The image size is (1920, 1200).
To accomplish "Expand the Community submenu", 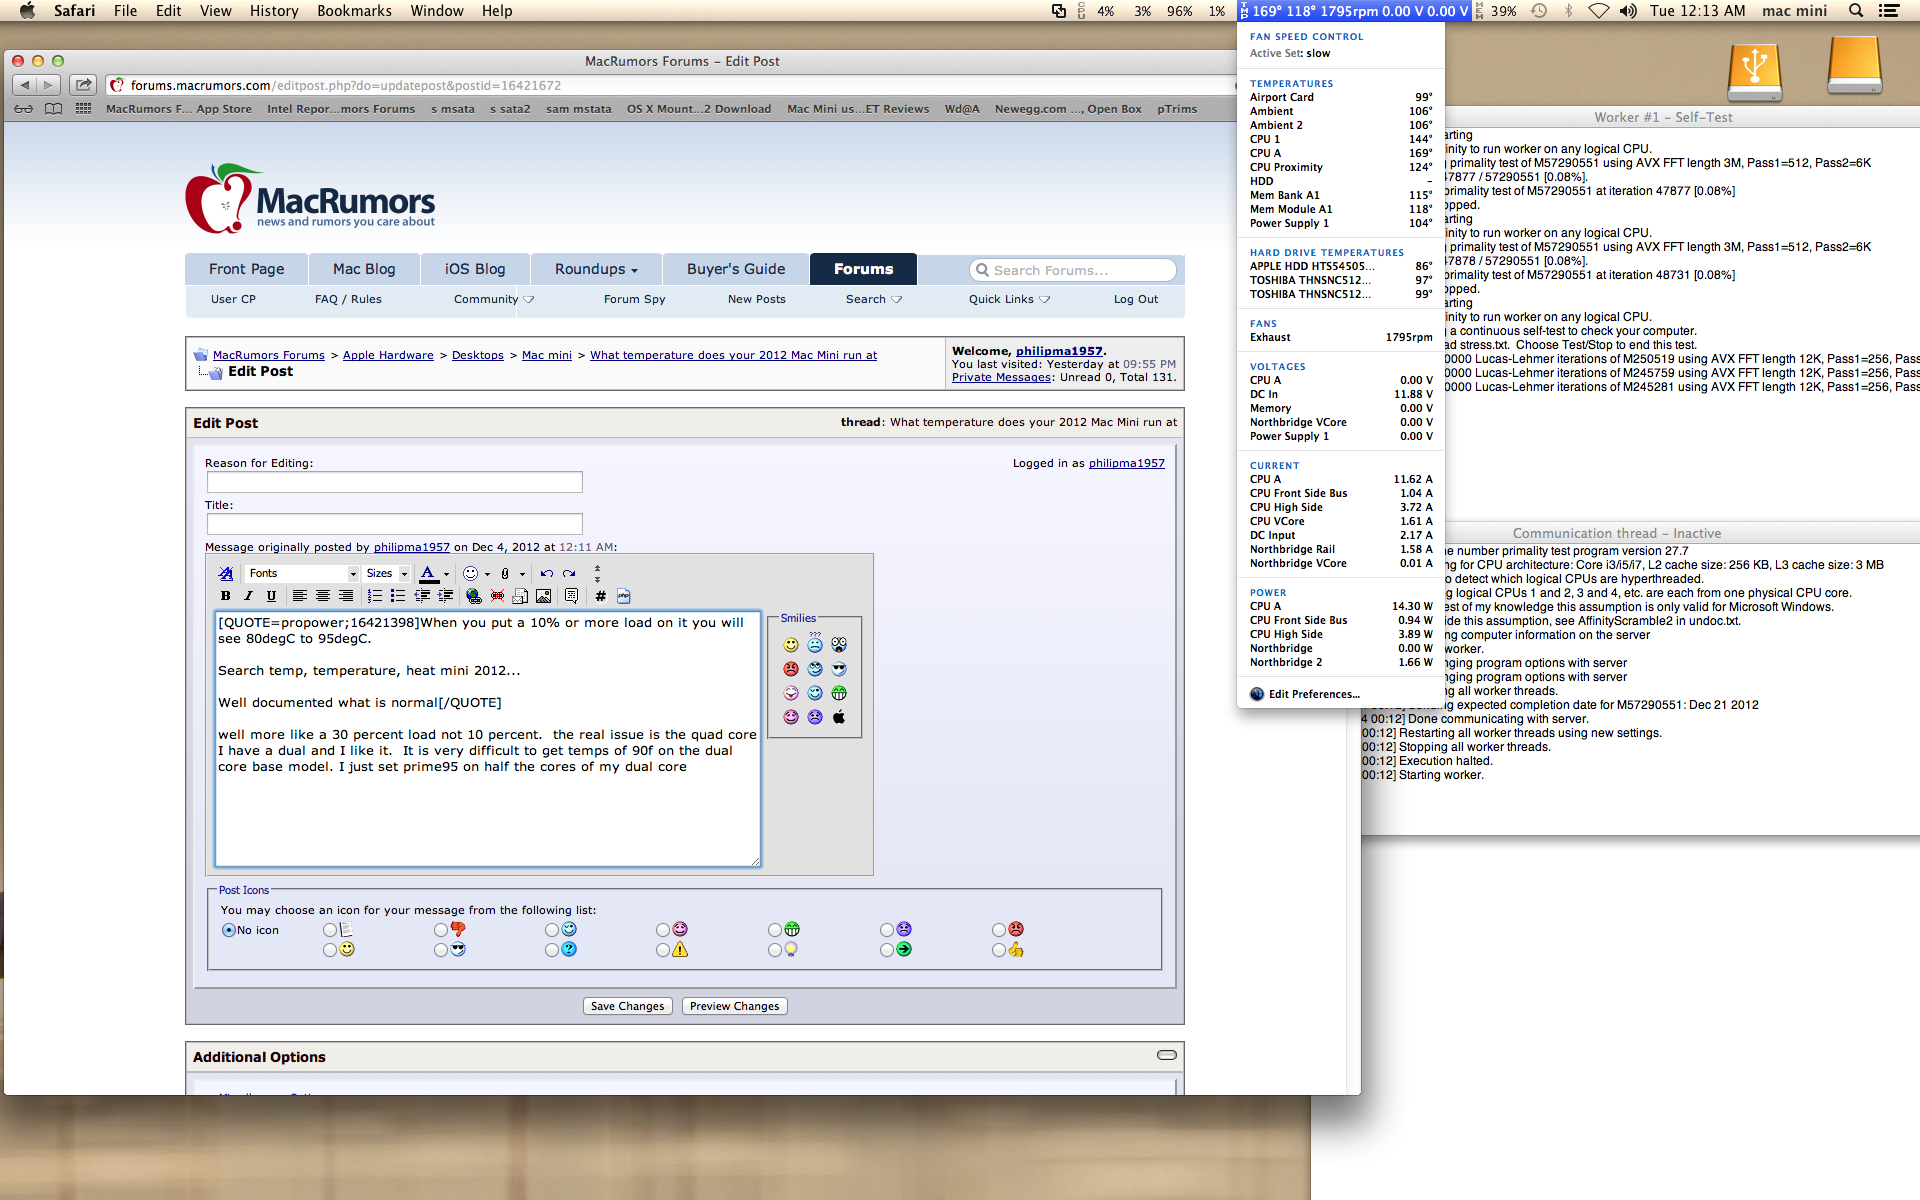I will [x=493, y=299].
